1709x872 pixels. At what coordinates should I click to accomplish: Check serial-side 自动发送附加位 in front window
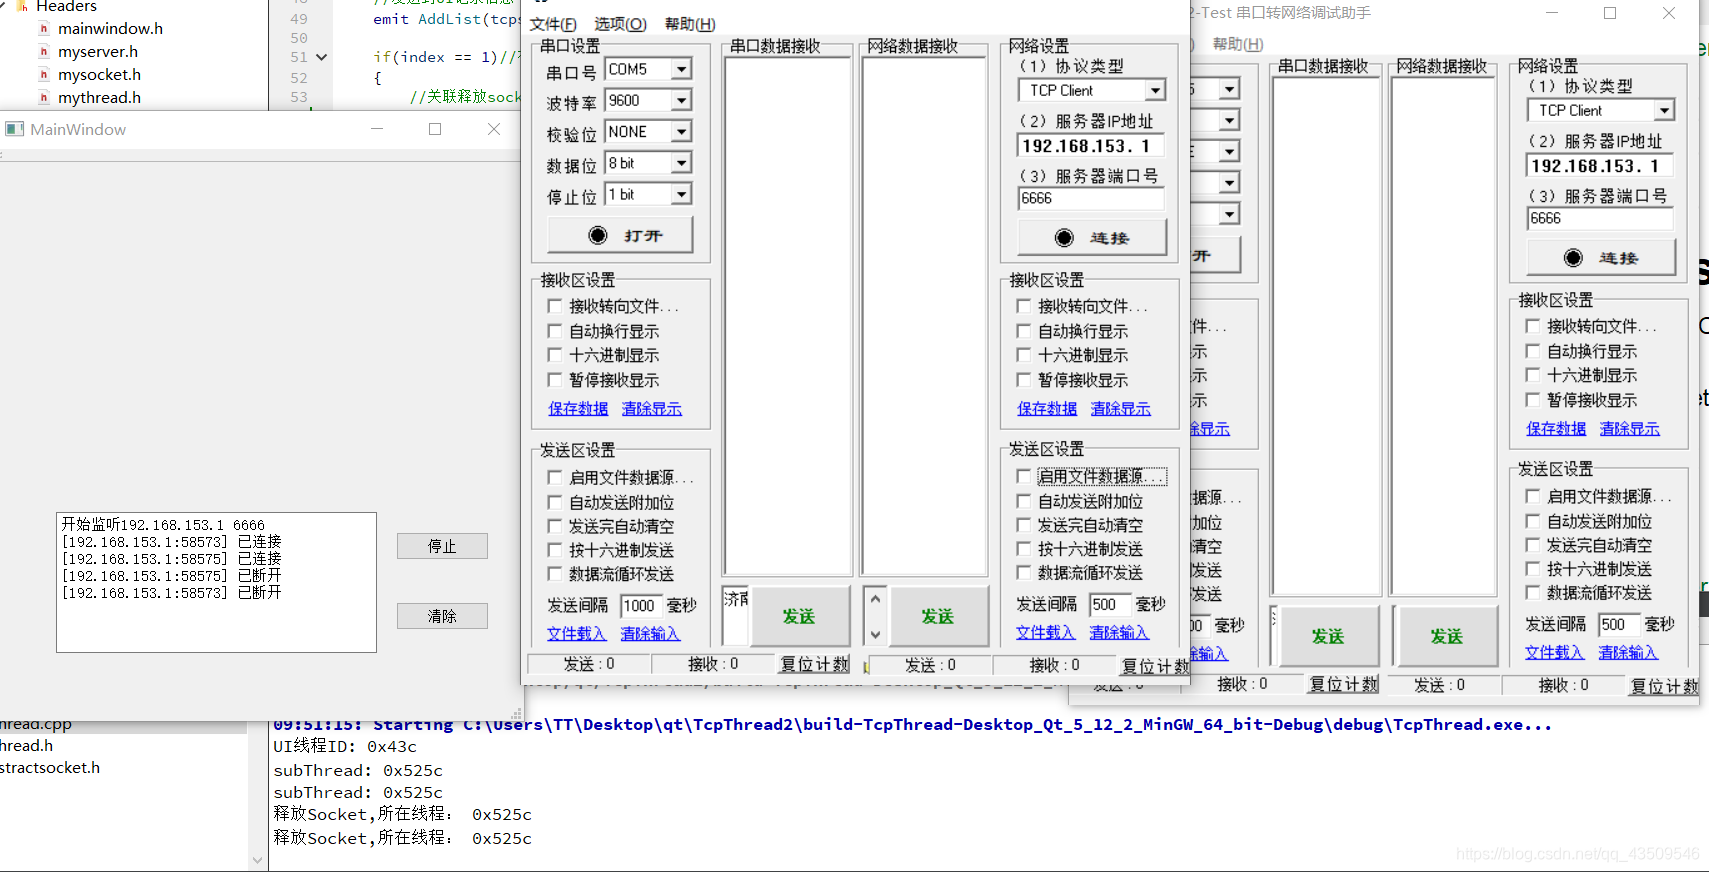555,502
